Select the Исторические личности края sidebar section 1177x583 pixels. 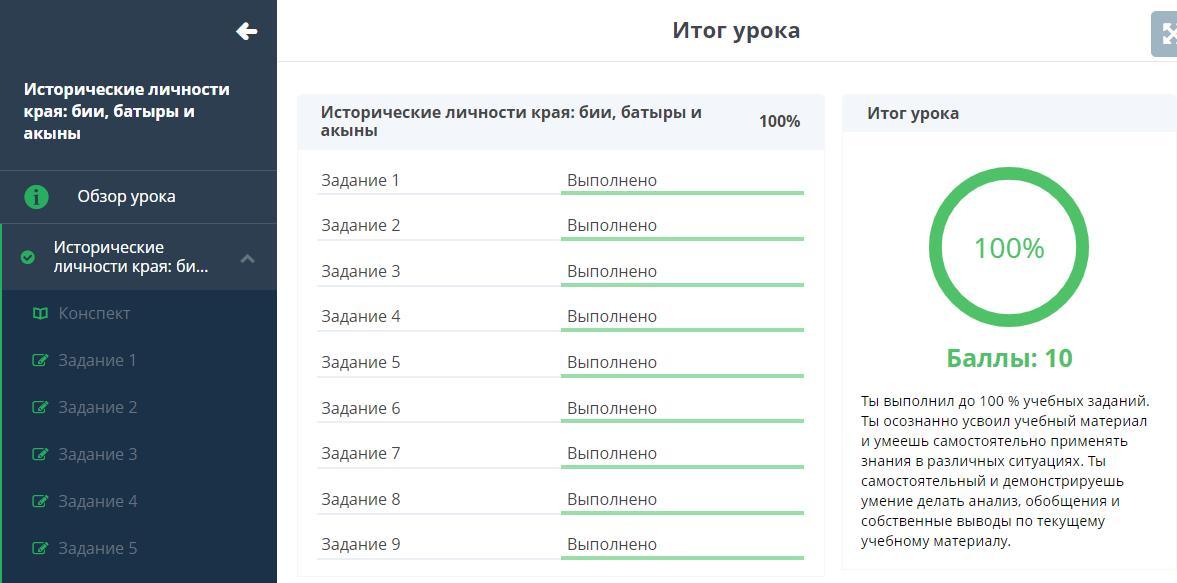point(130,257)
